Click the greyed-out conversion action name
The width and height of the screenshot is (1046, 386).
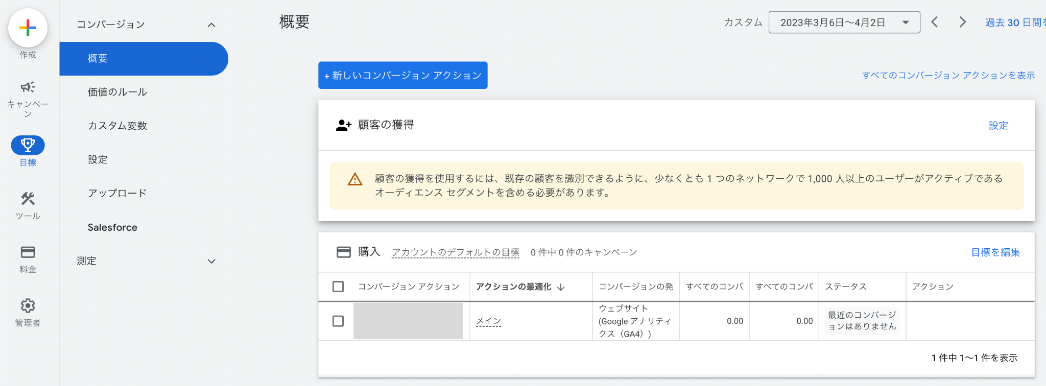(408, 321)
